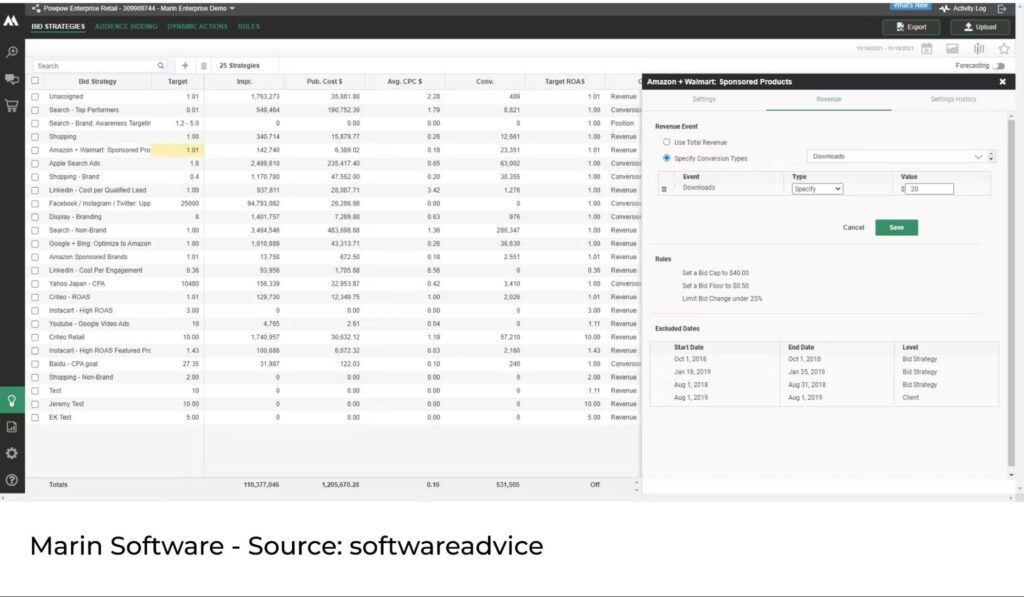Click the search magnifier in search box

tap(161, 65)
